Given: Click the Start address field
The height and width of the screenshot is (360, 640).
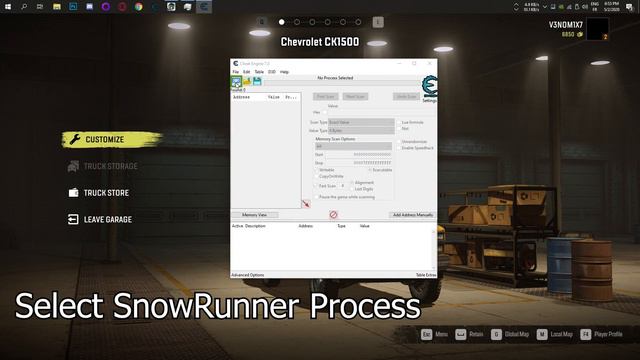Looking at the screenshot, I should [359, 155].
